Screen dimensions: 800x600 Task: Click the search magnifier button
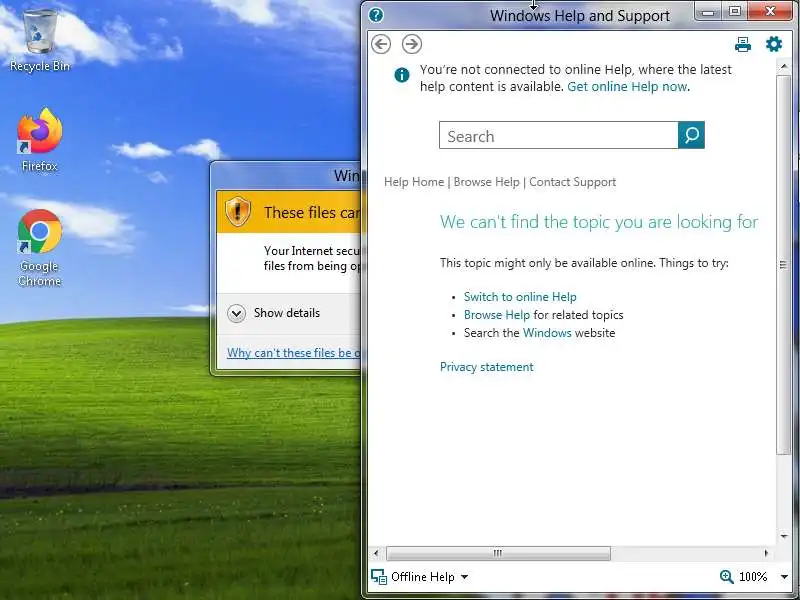(x=691, y=135)
